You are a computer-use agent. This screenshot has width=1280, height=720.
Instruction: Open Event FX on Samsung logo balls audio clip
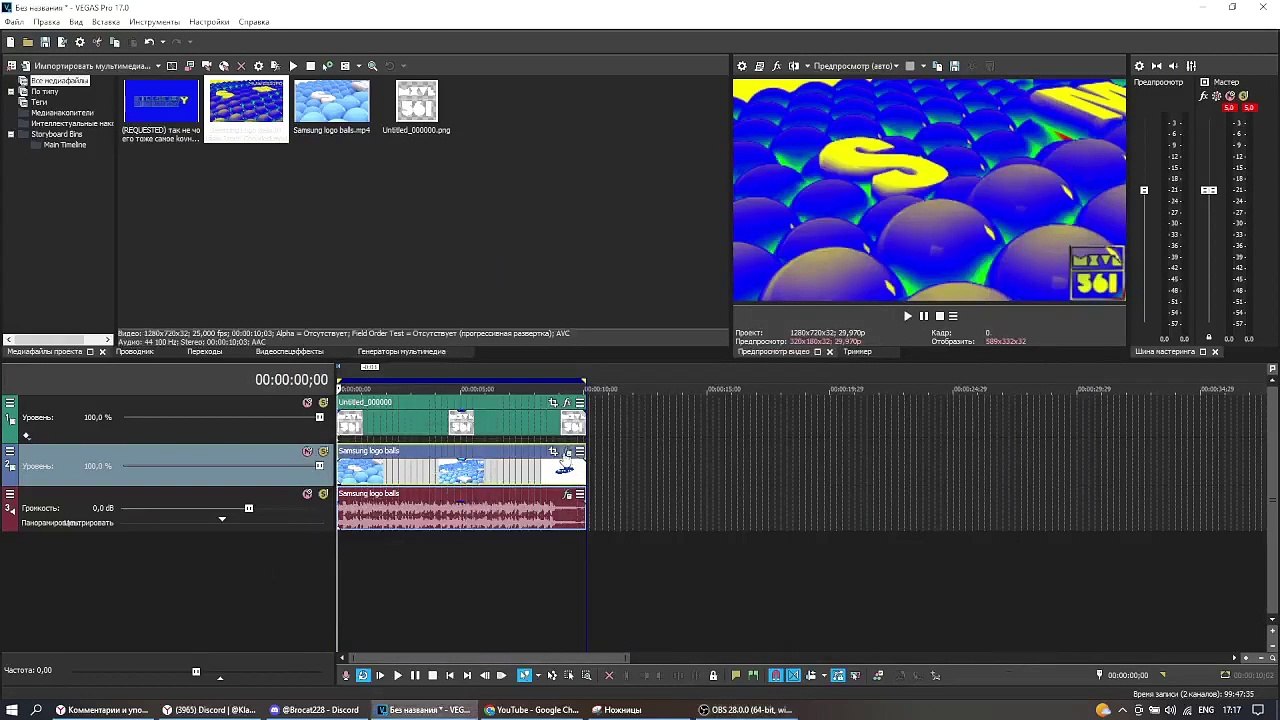tap(568, 494)
